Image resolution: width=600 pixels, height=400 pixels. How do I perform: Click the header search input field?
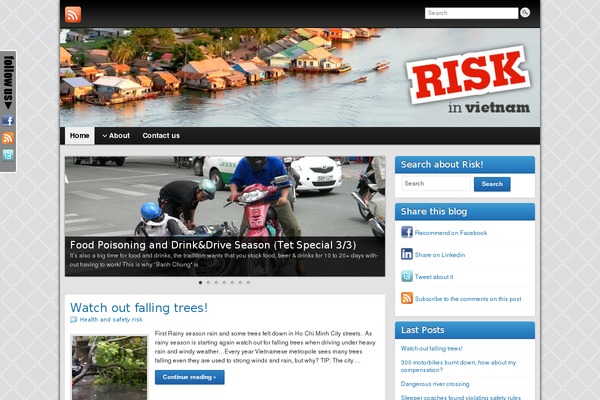pos(471,13)
